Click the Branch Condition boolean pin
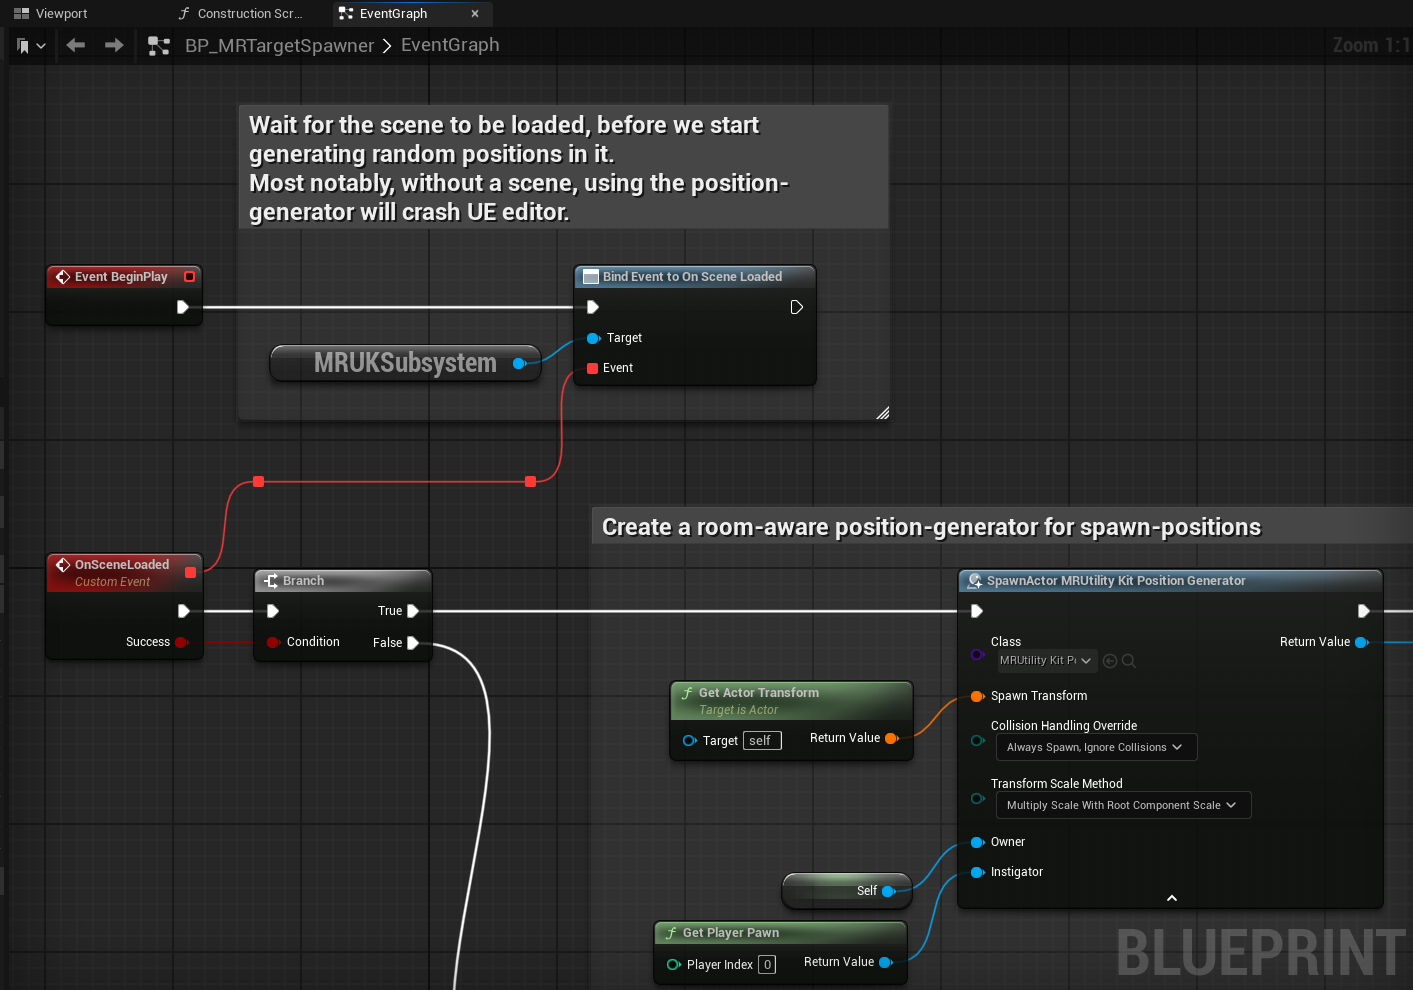The width and height of the screenshot is (1413, 990). pos(272,642)
